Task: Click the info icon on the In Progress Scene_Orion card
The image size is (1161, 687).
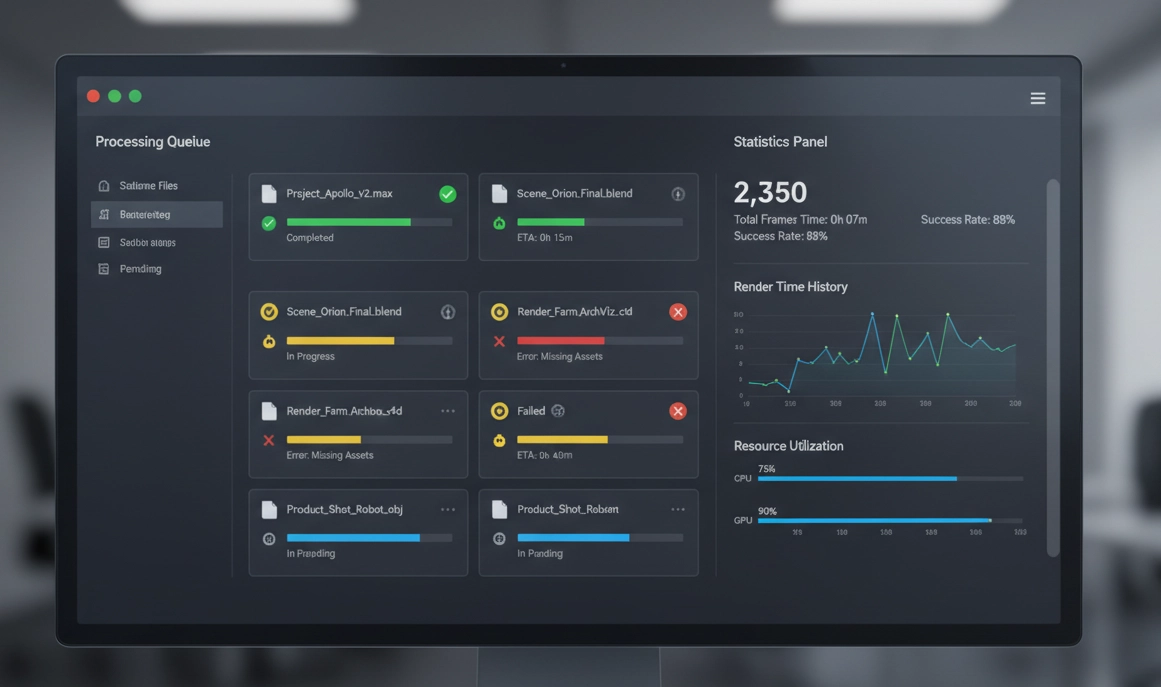Action: (448, 312)
